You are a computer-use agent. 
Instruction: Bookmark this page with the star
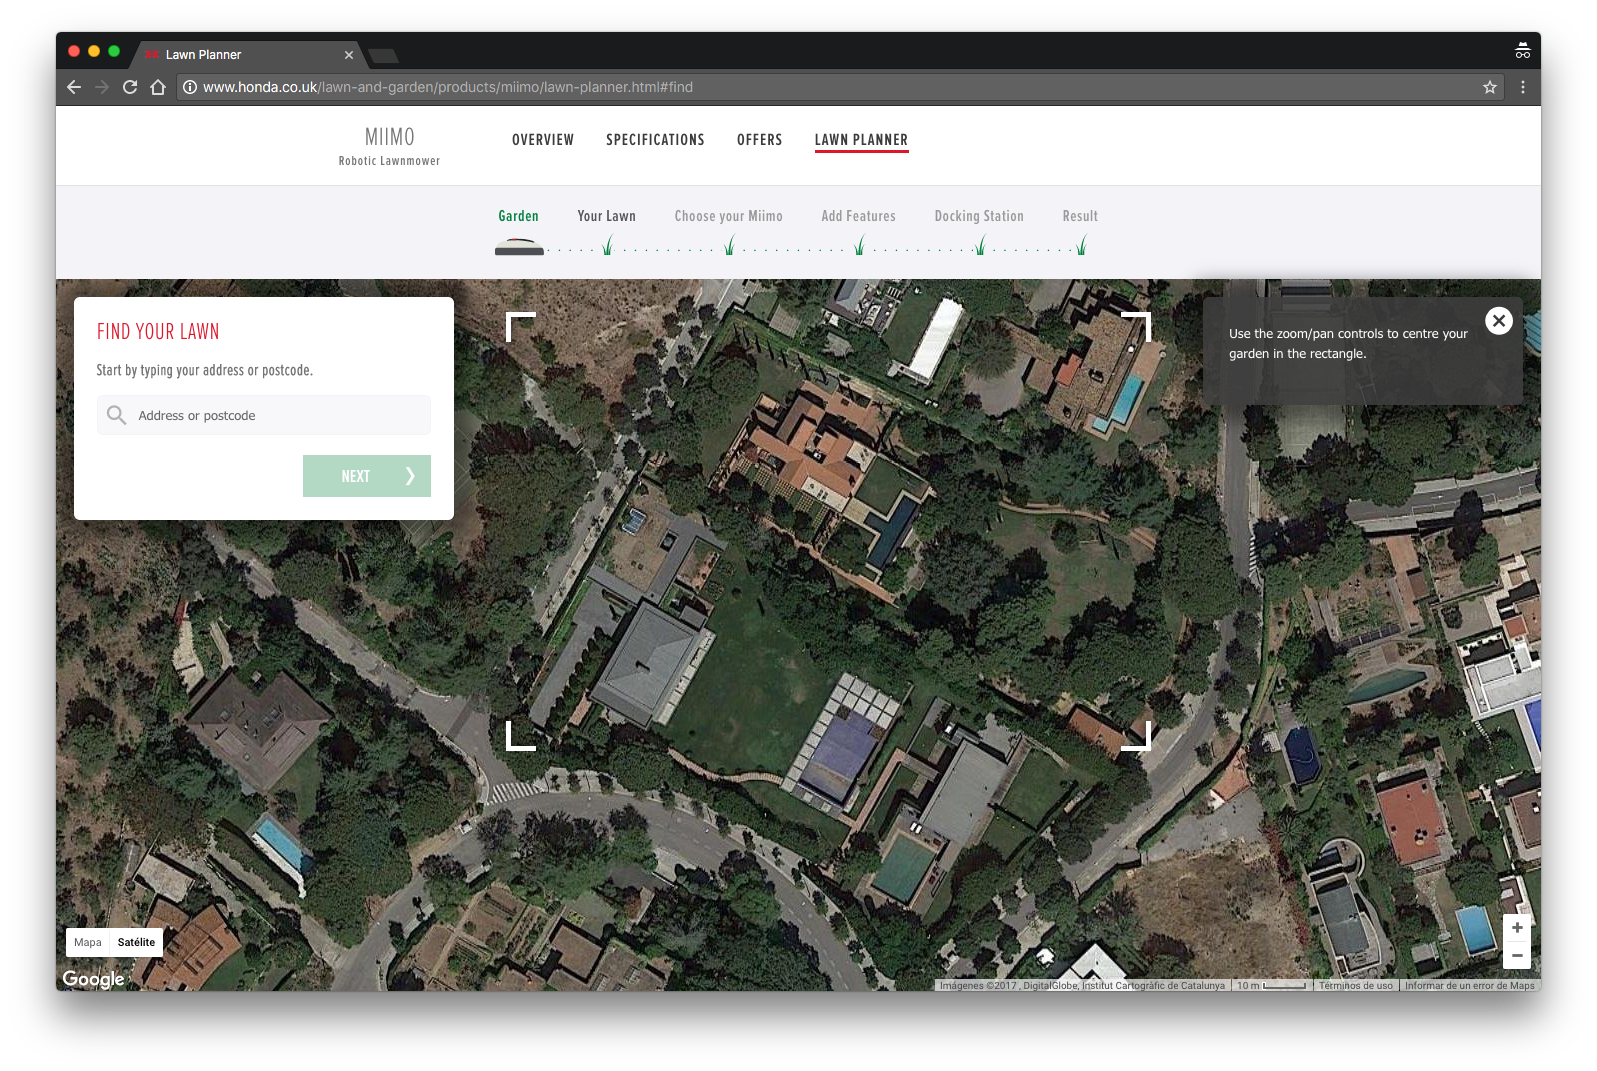[x=1490, y=87]
